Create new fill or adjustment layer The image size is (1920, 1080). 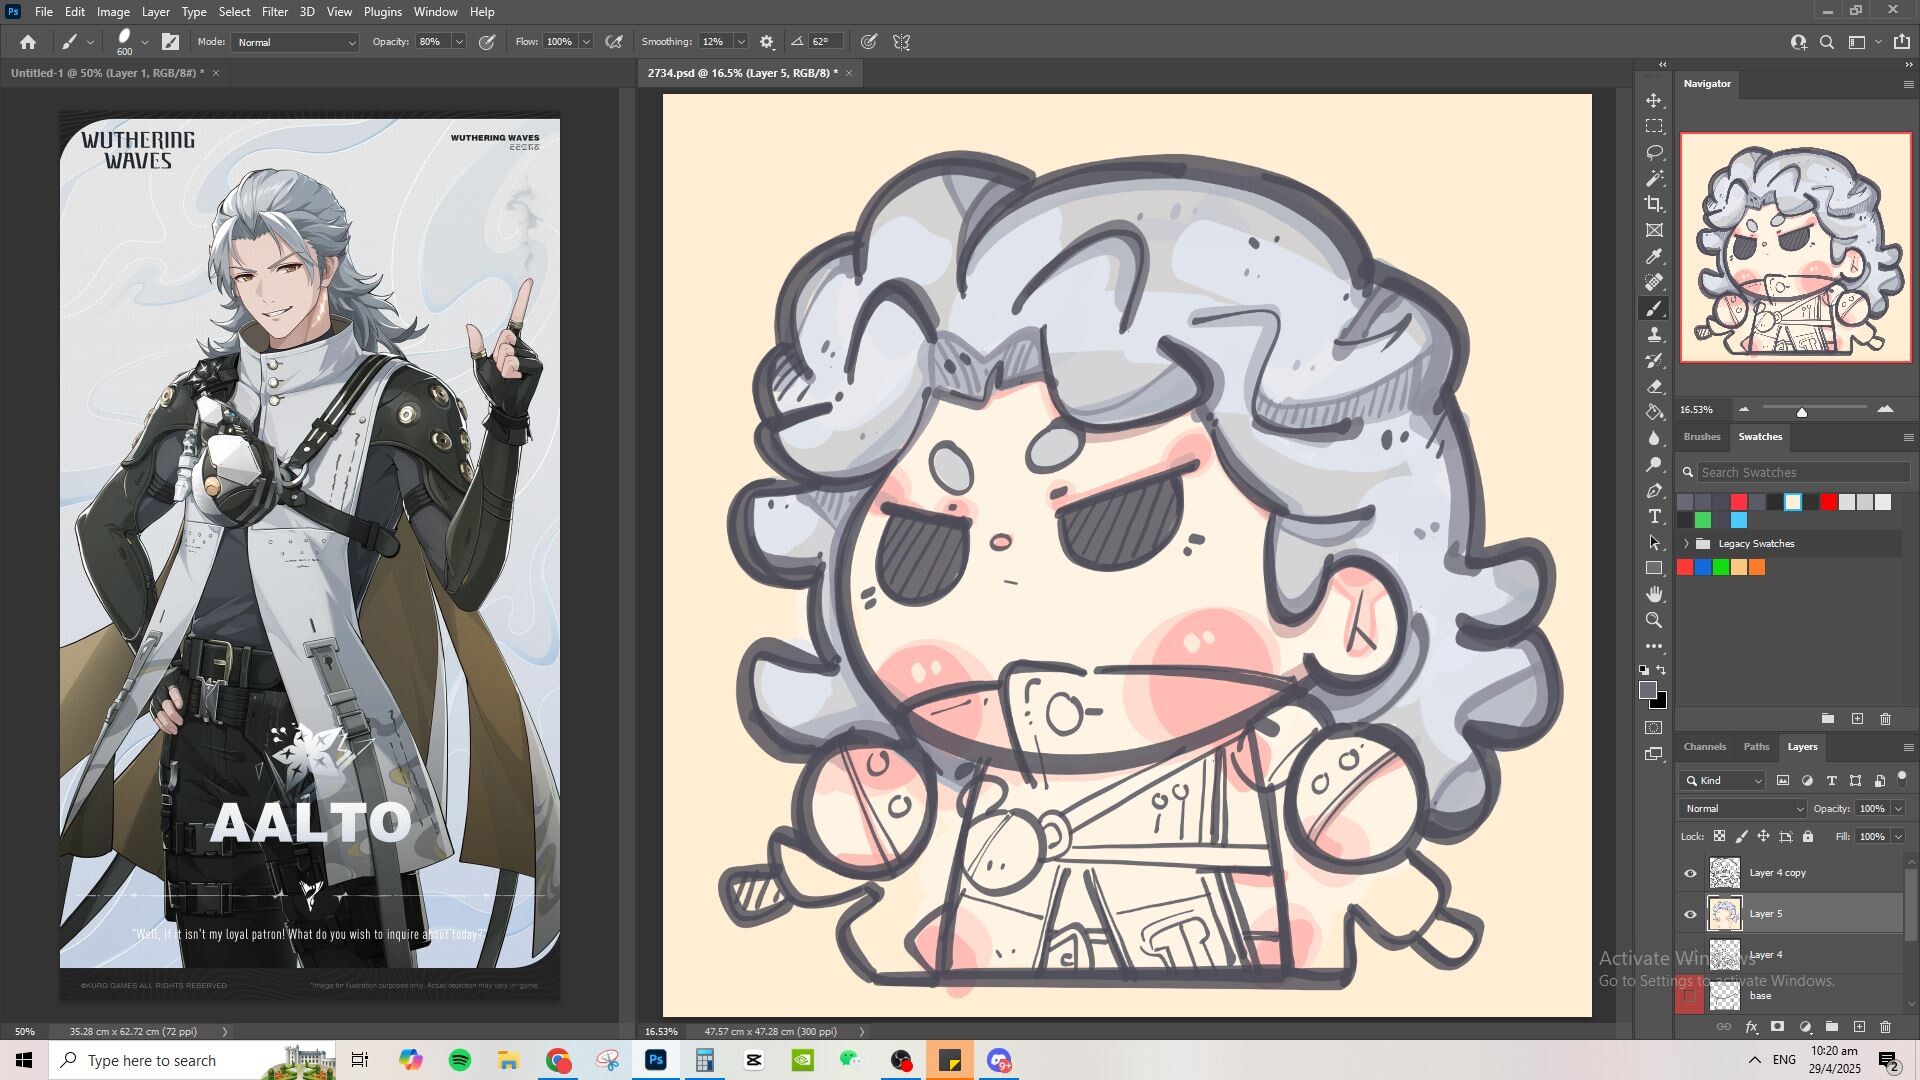pos(1805,1027)
